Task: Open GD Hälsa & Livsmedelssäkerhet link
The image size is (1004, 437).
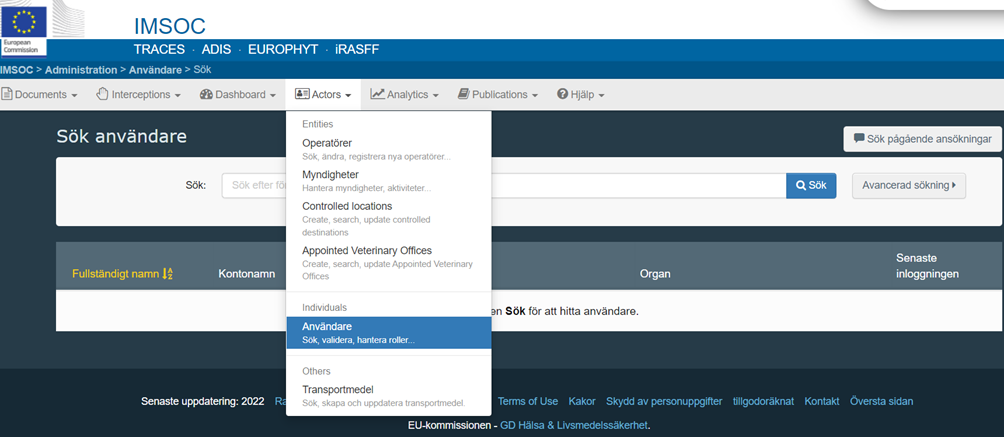Action: pyautogui.click(x=574, y=425)
